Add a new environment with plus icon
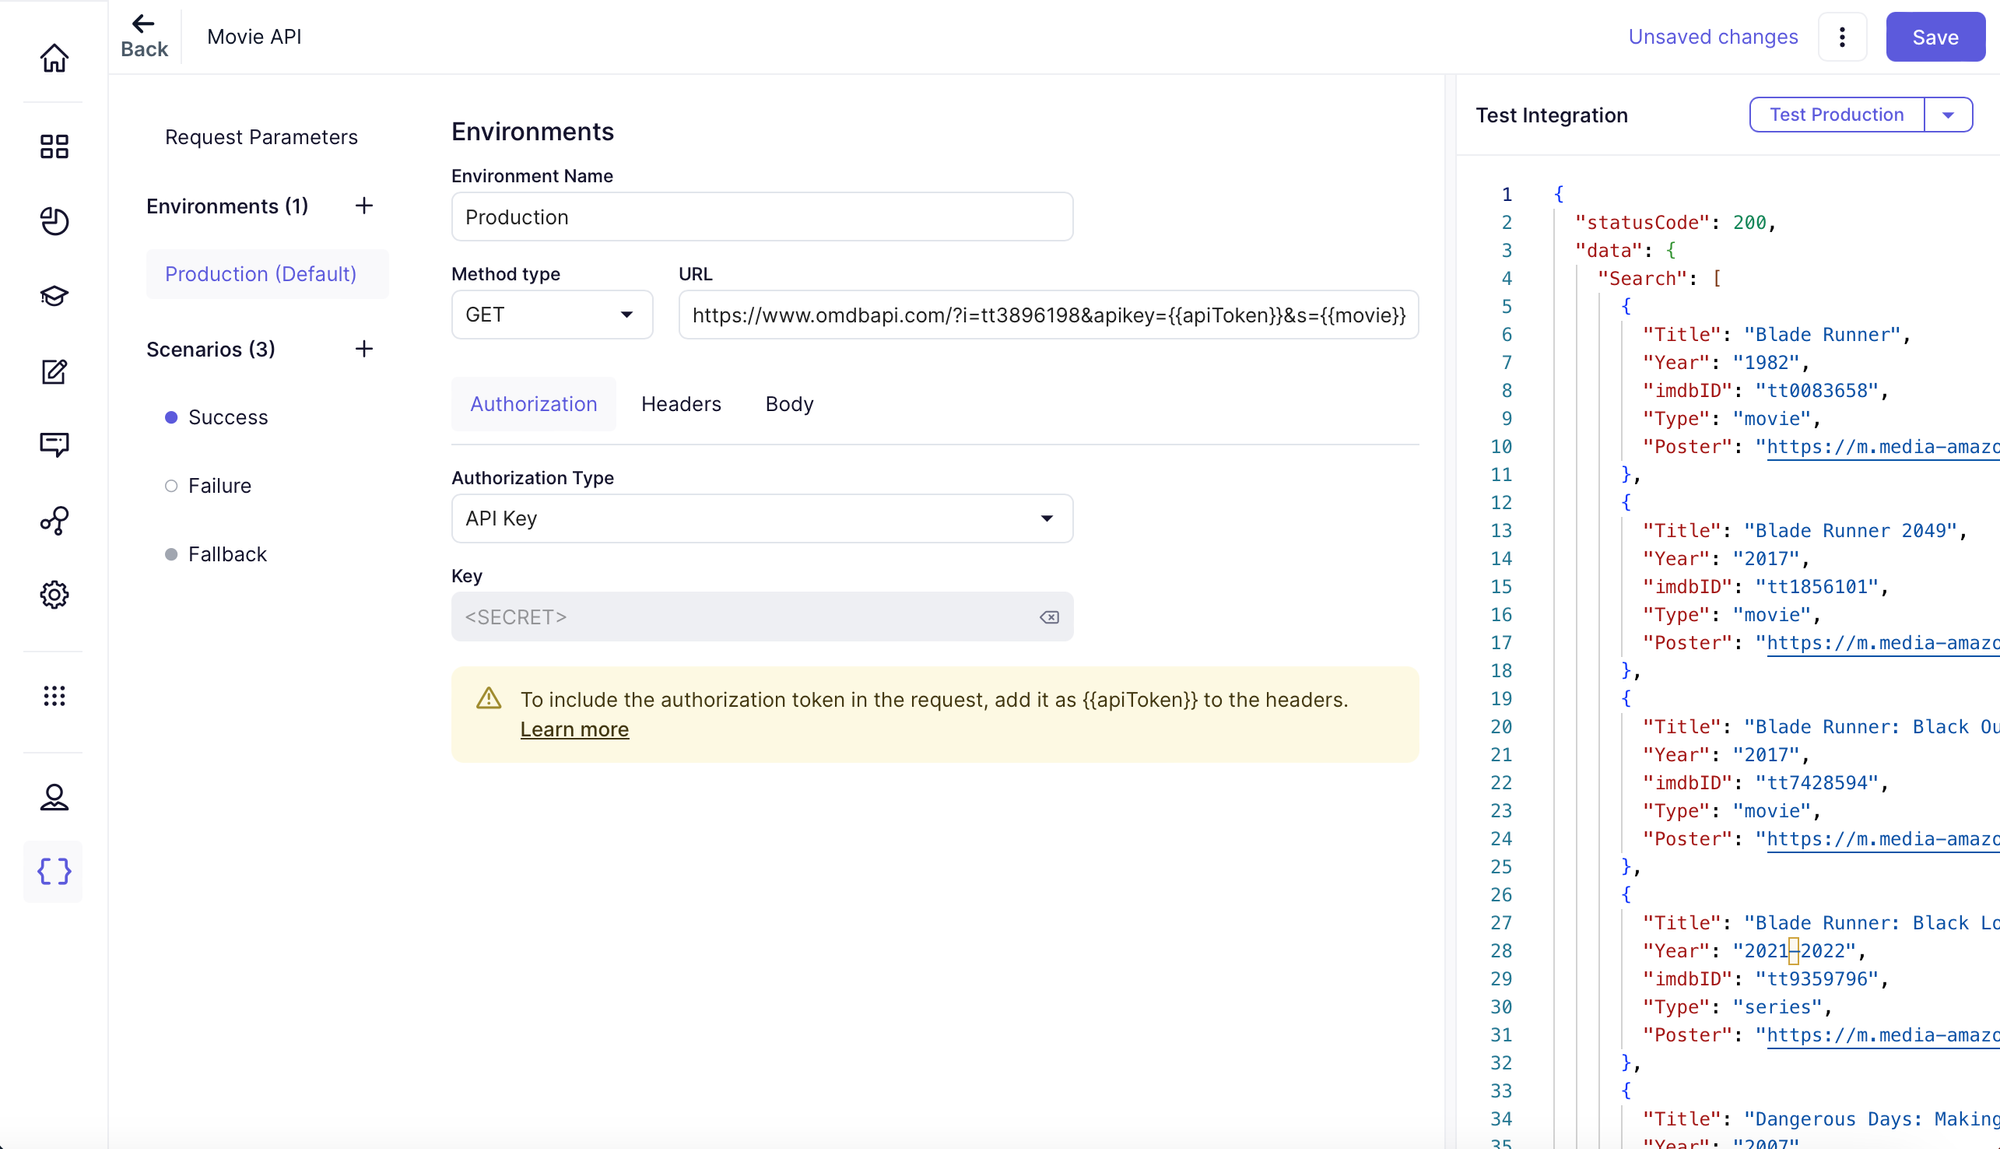 click(x=364, y=206)
